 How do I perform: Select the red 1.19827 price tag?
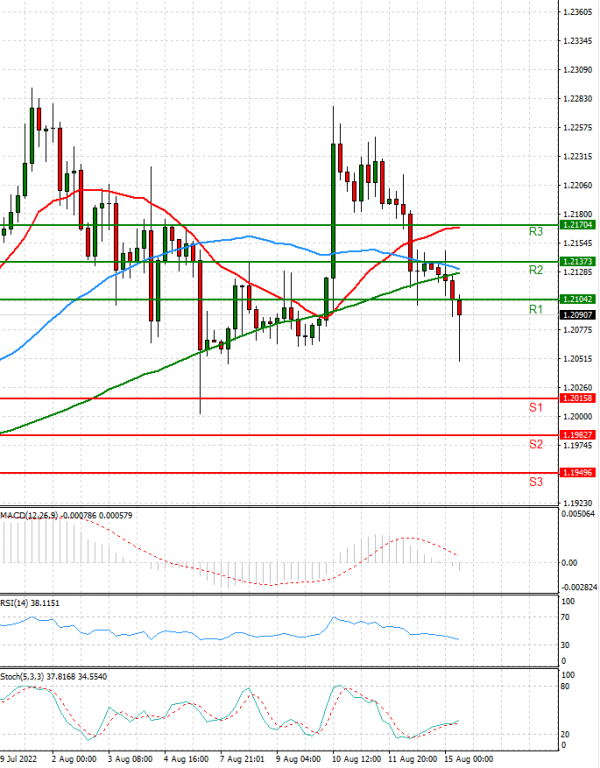(577, 435)
